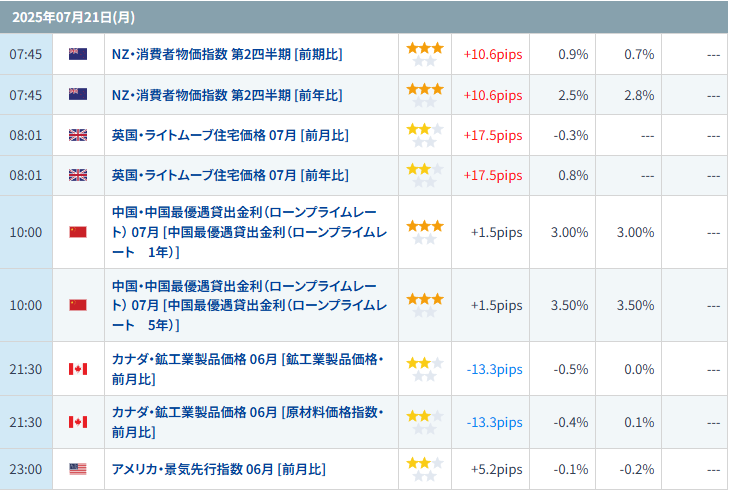Open カナダ 原材料価格指数・前月比 link

[247, 423]
